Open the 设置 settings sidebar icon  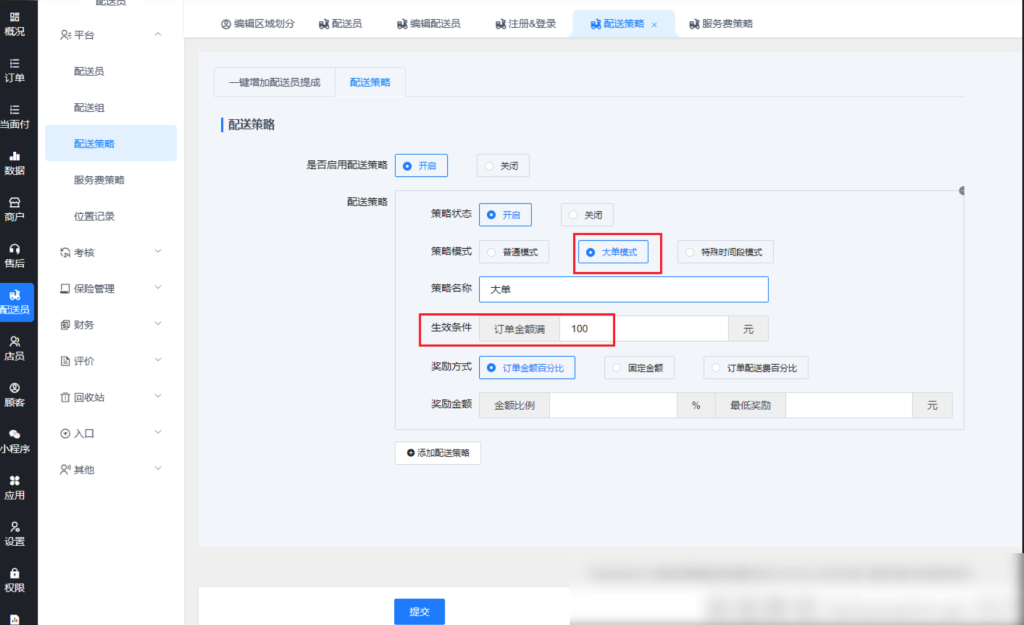[15, 534]
